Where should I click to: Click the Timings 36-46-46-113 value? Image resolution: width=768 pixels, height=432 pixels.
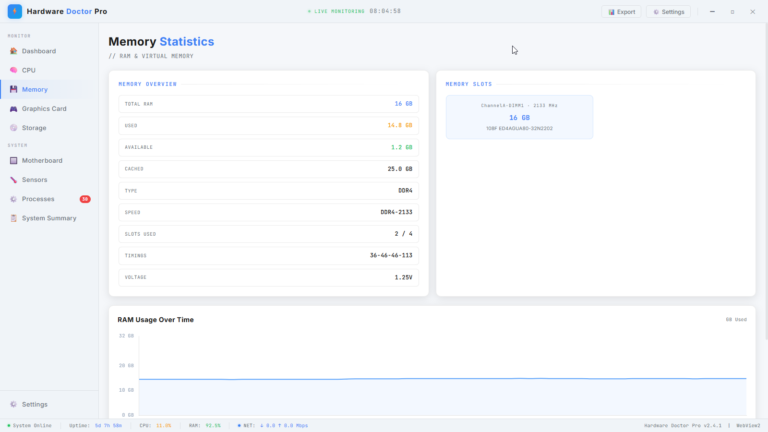(x=391, y=255)
